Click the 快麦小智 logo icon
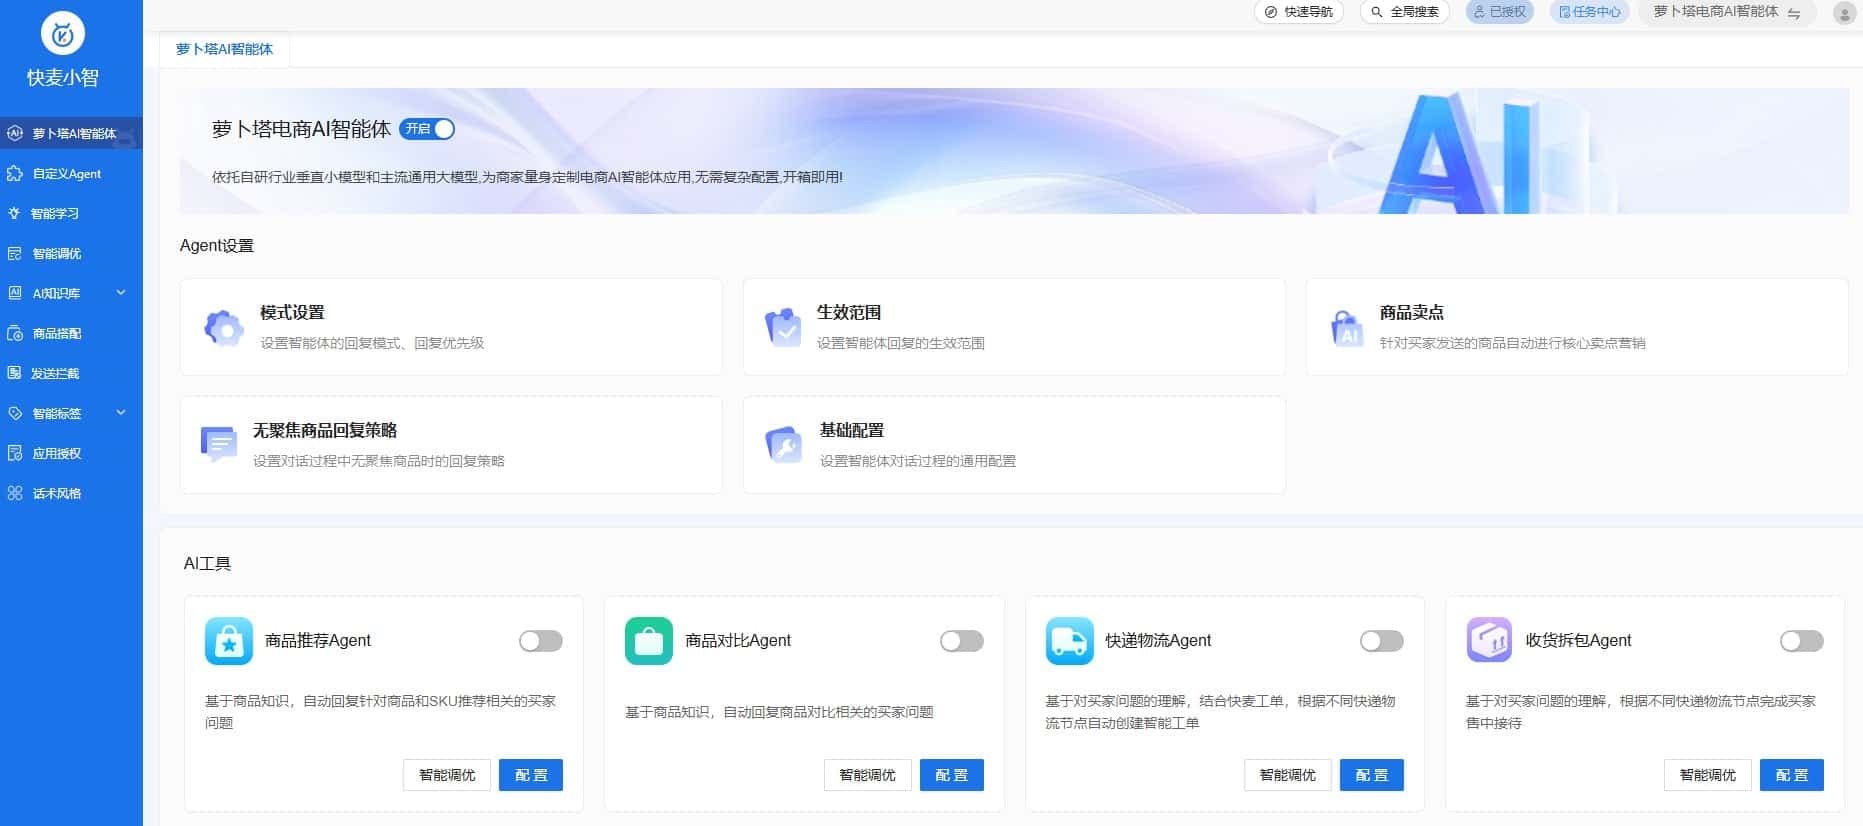This screenshot has height=826, width=1863. click(x=62, y=34)
